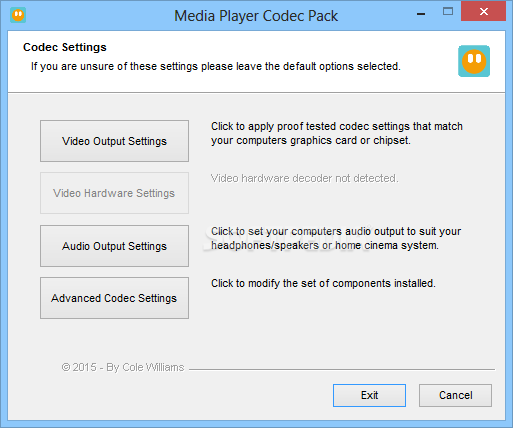The image size is (513, 428).
Task: Close the window with the red X
Action: click(x=483, y=12)
